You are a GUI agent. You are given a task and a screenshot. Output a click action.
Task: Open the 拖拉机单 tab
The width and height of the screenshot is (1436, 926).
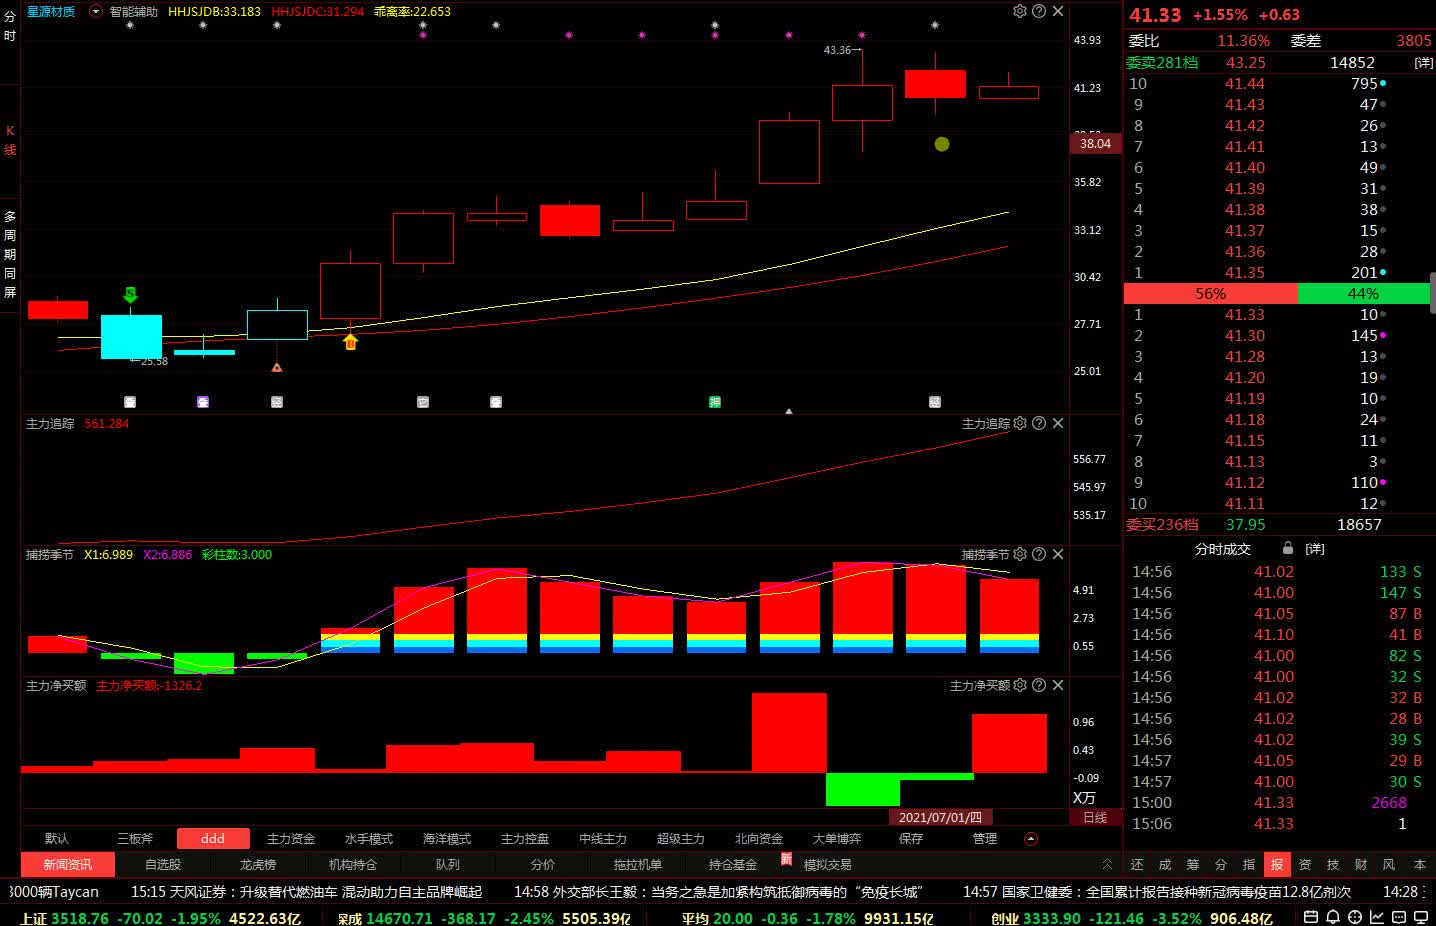click(x=638, y=864)
